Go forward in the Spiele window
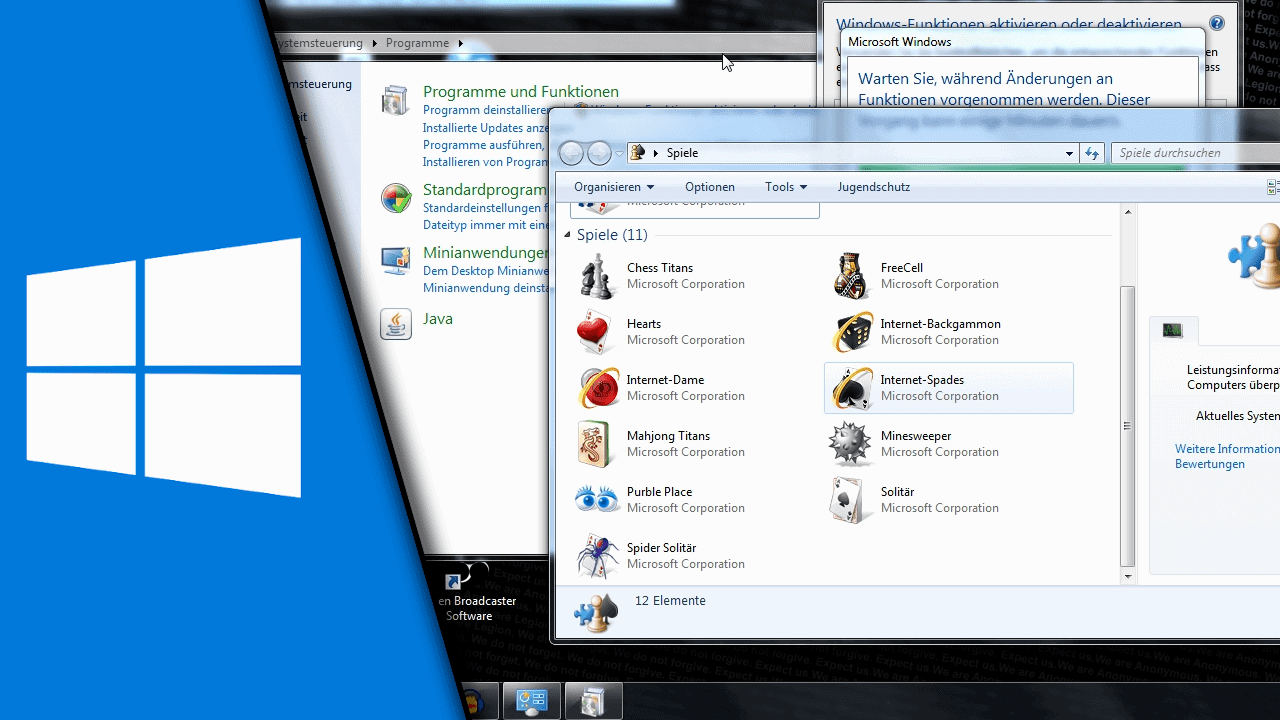The height and width of the screenshot is (720, 1280). (599, 153)
